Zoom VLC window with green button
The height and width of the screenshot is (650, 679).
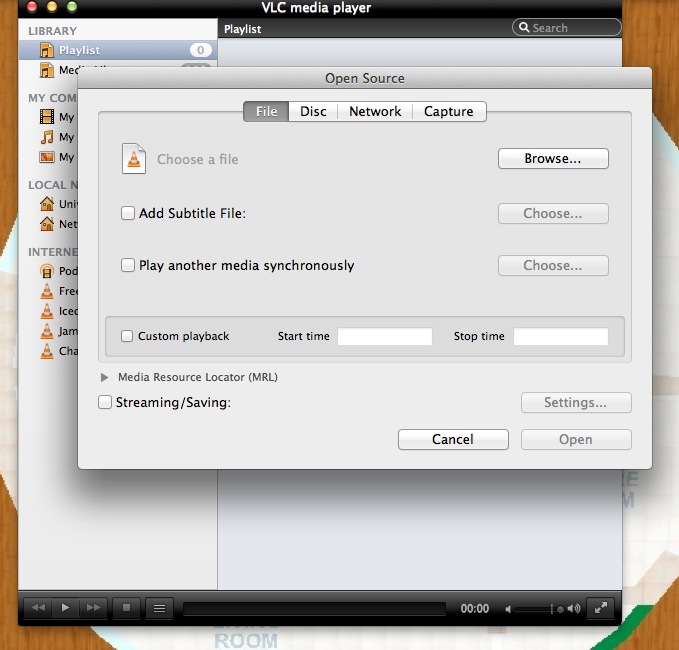coord(72,6)
